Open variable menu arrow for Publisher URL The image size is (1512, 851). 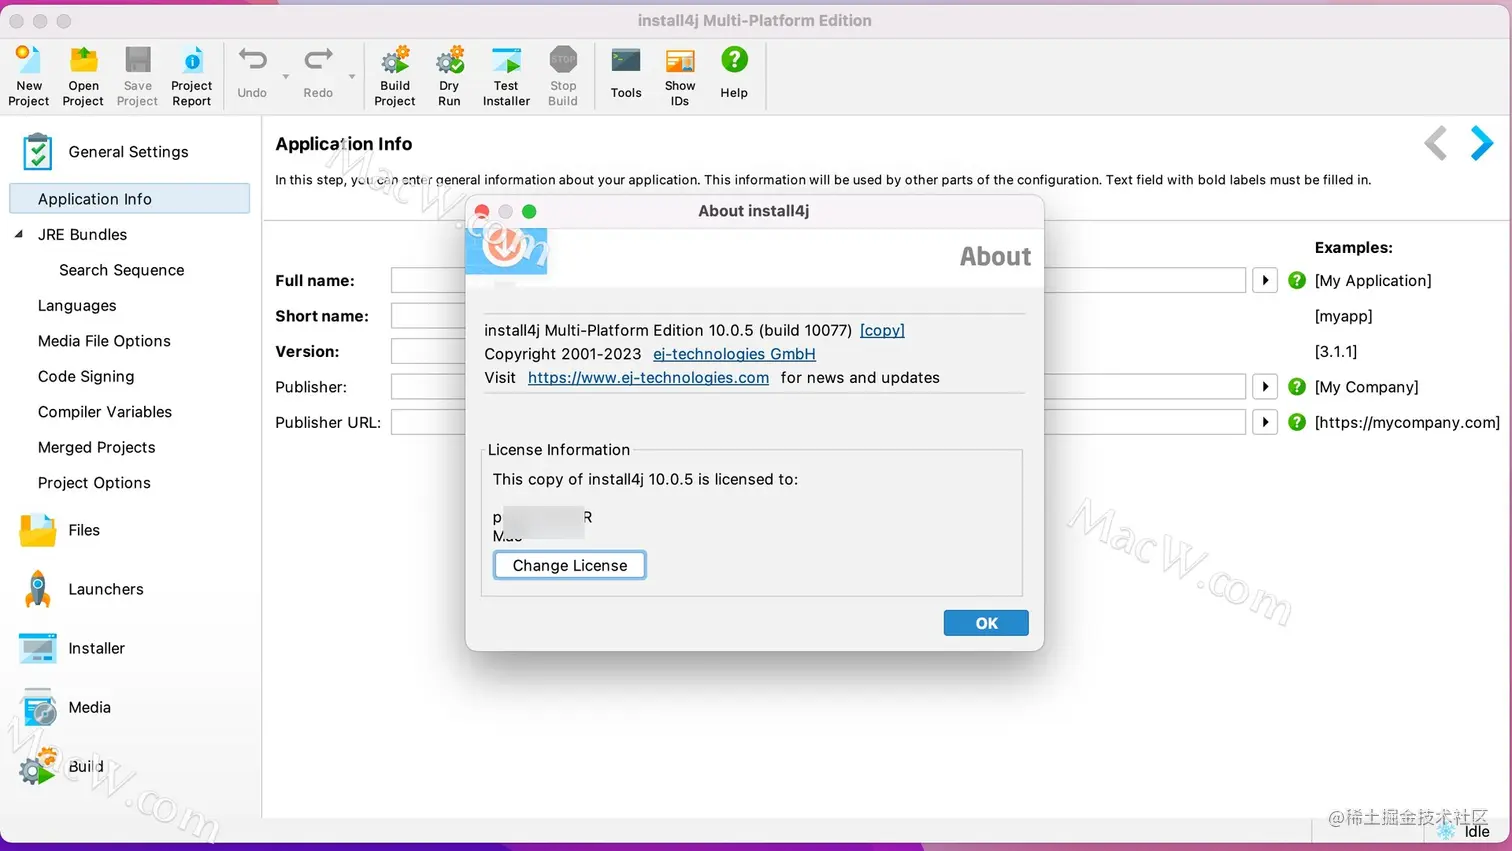pos(1265,423)
